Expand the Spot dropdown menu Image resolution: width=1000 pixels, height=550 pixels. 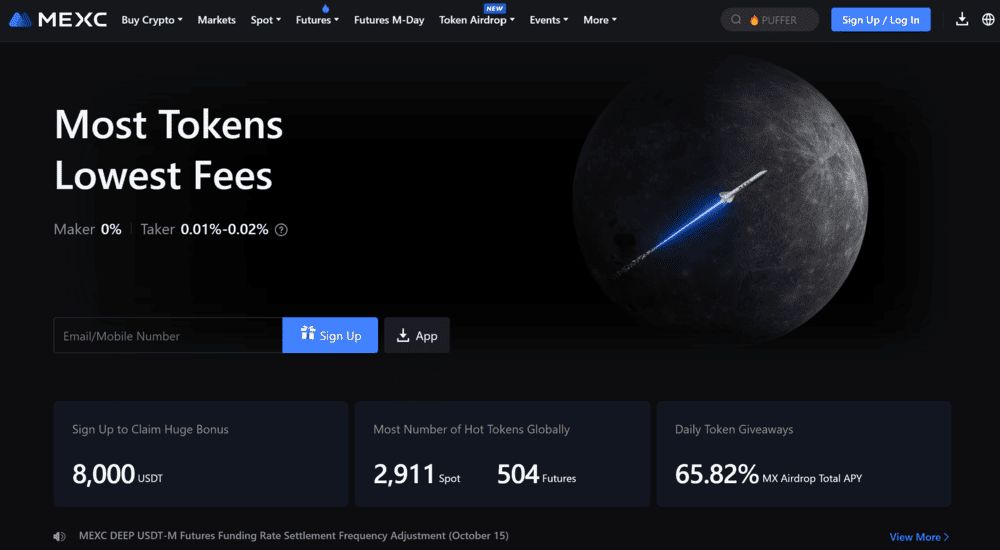click(265, 20)
